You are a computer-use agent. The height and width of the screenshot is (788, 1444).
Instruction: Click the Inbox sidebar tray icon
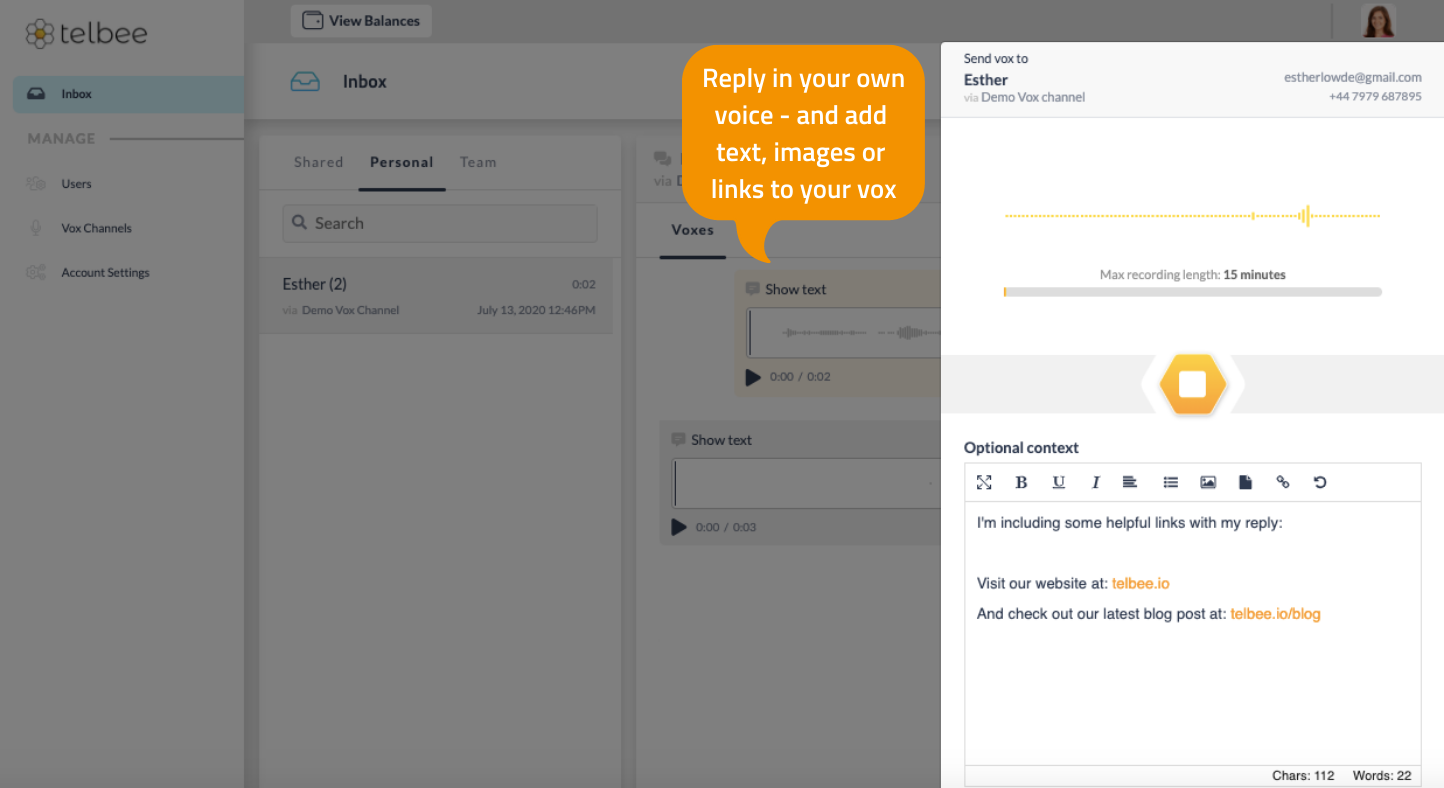(x=36, y=94)
